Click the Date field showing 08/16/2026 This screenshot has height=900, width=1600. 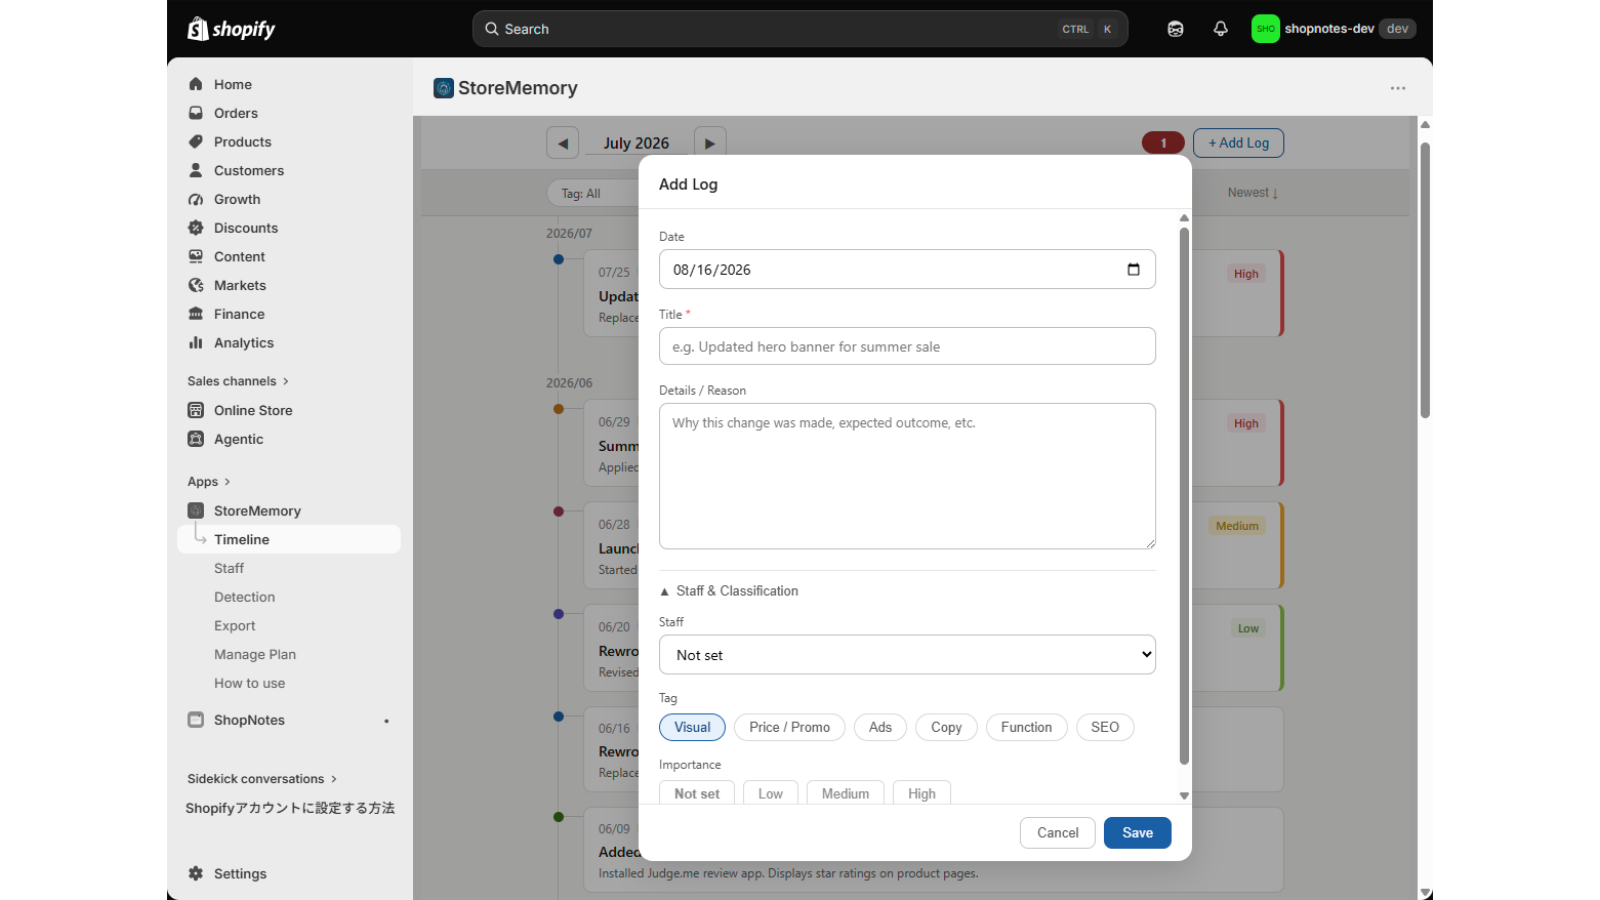point(907,269)
